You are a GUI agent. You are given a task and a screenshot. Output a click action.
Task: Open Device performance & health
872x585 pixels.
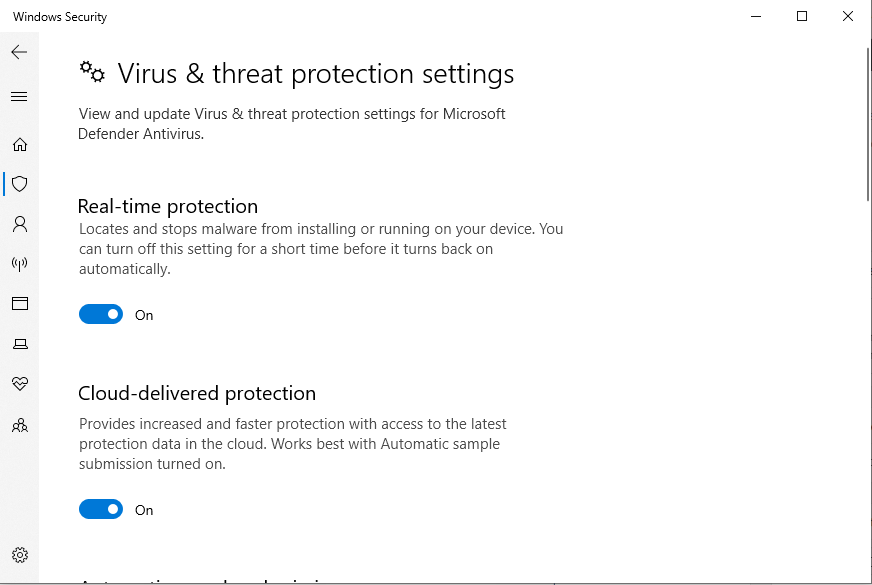point(20,384)
